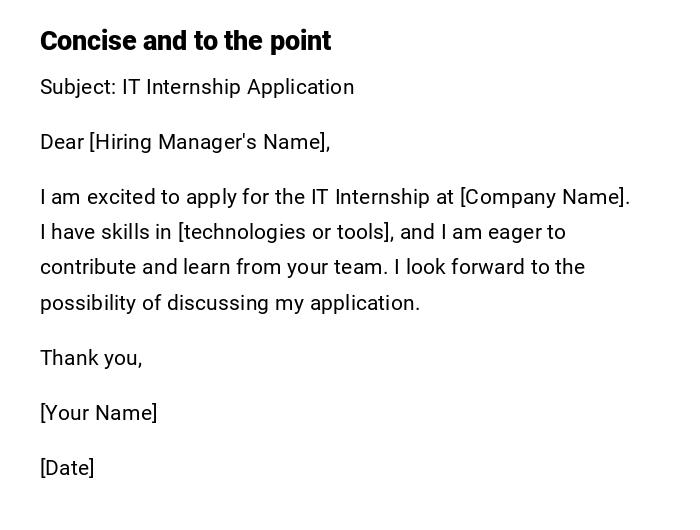700x530 pixels.
Task: Click the "[Hiring Manager's Name]" placeholder
Action: click(208, 142)
